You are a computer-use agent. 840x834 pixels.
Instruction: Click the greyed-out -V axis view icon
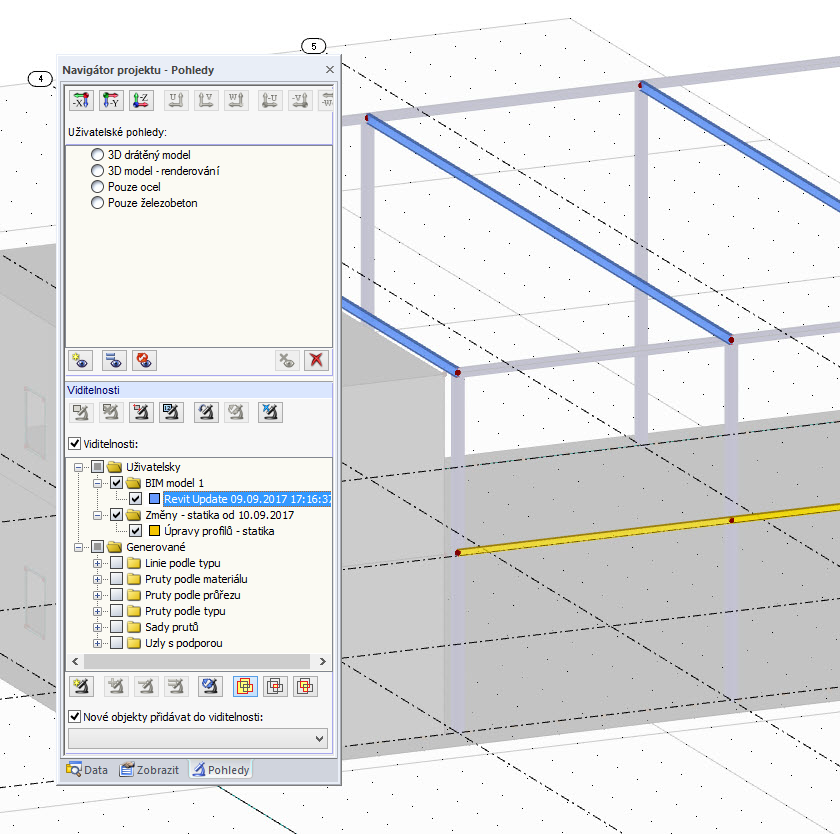301,100
